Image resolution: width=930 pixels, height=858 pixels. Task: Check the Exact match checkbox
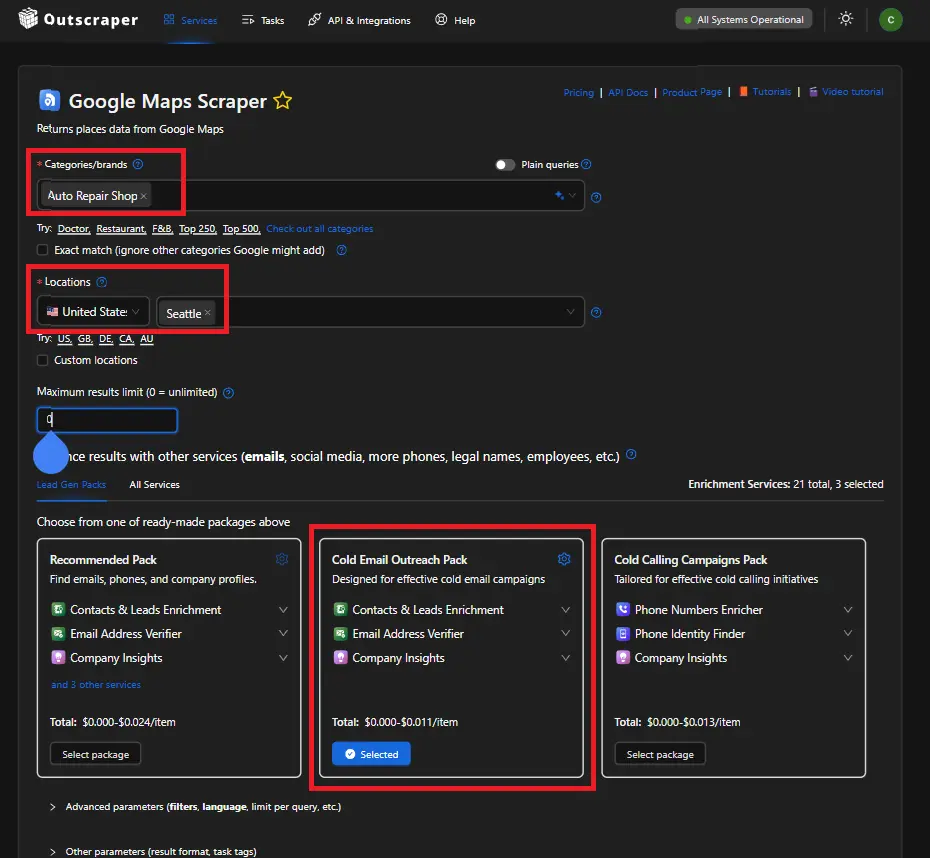click(42, 250)
